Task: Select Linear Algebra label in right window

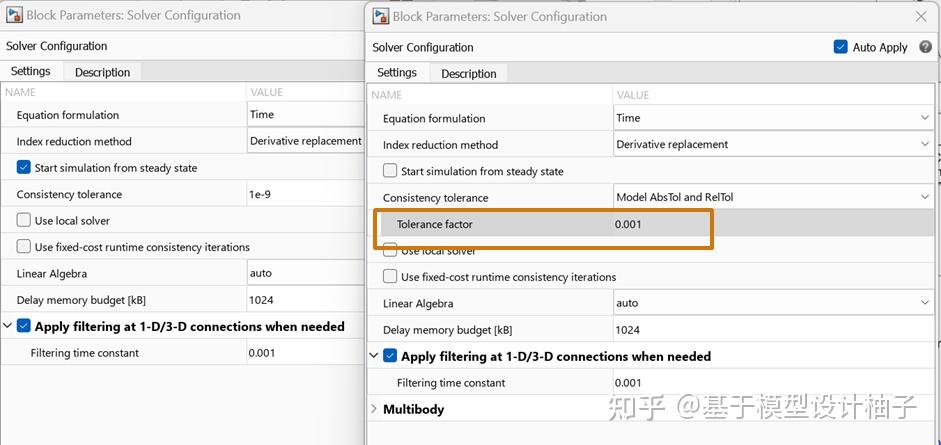Action: pyautogui.click(x=418, y=303)
